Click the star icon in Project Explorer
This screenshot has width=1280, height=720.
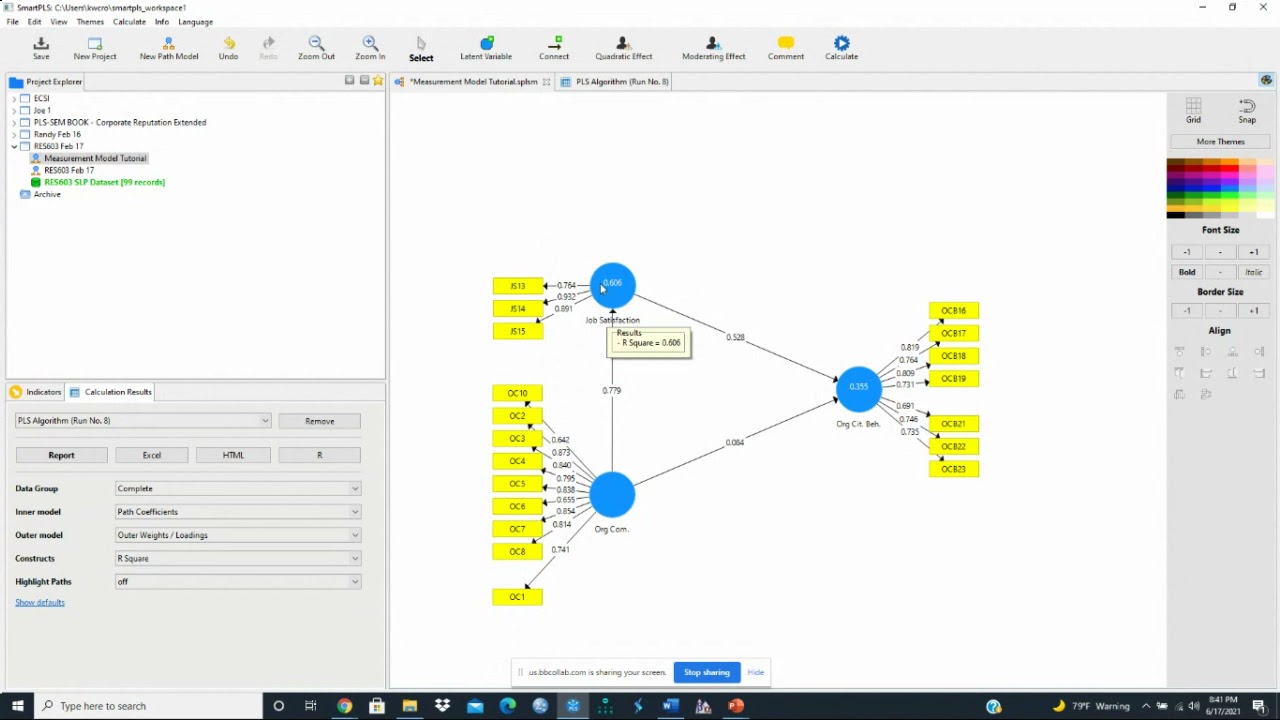(x=378, y=80)
